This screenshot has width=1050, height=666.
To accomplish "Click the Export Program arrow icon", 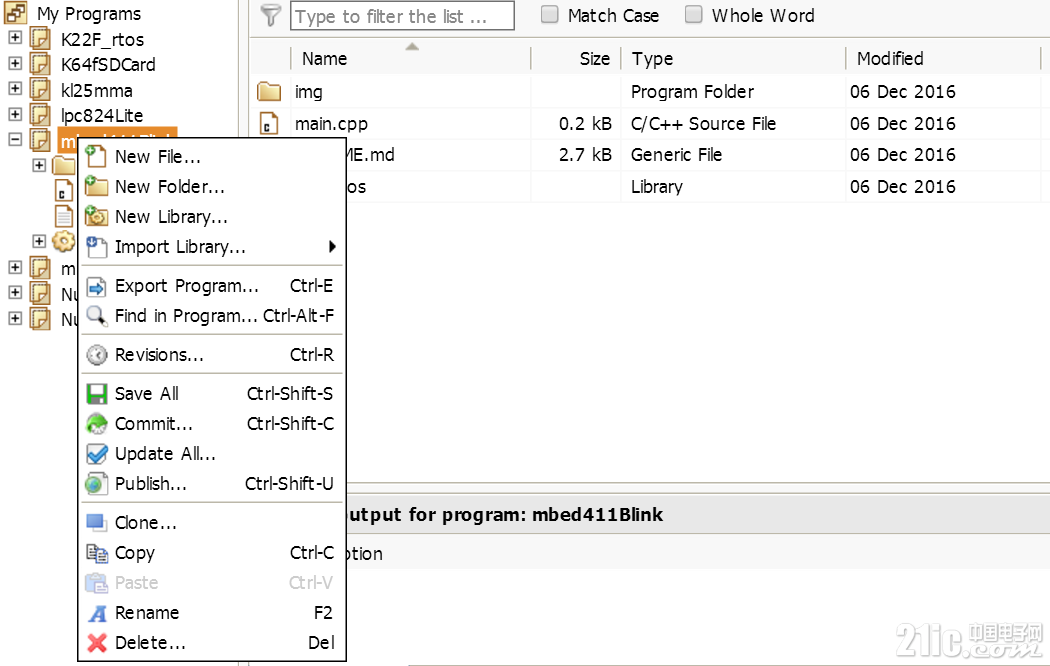I will [x=96, y=286].
